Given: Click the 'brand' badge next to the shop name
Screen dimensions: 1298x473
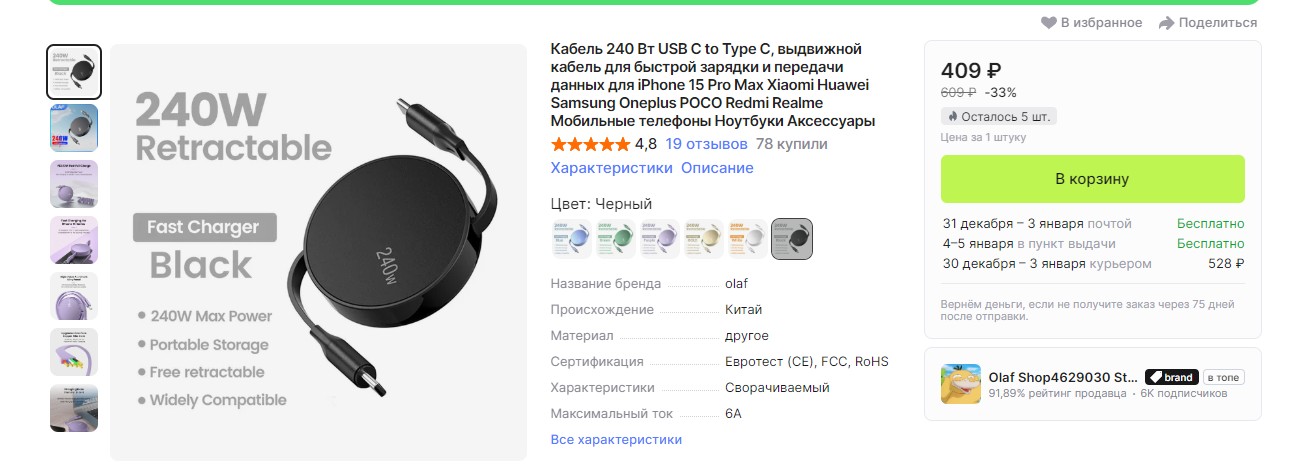Looking at the screenshot, I should click(1171, 377).
